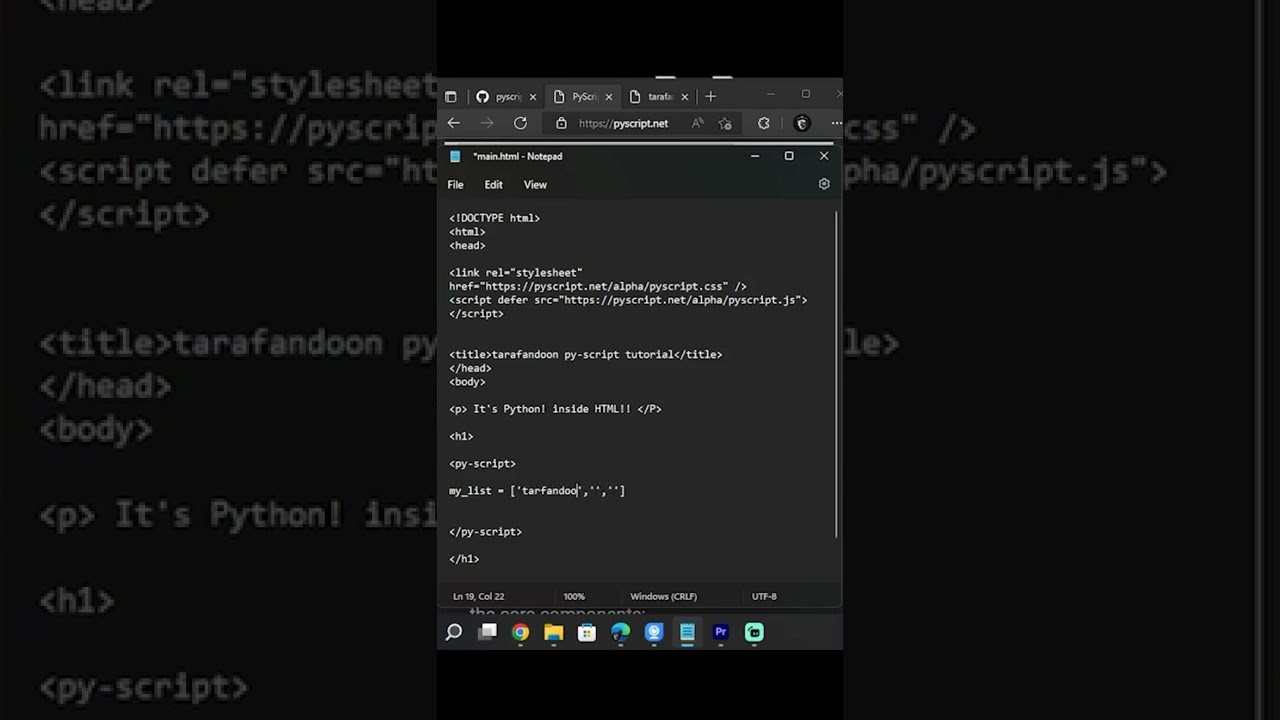This screenshot has width=1280, height=720.
Task: Click the Notepad app icon in title bar
Action: [x=456, y=156]
